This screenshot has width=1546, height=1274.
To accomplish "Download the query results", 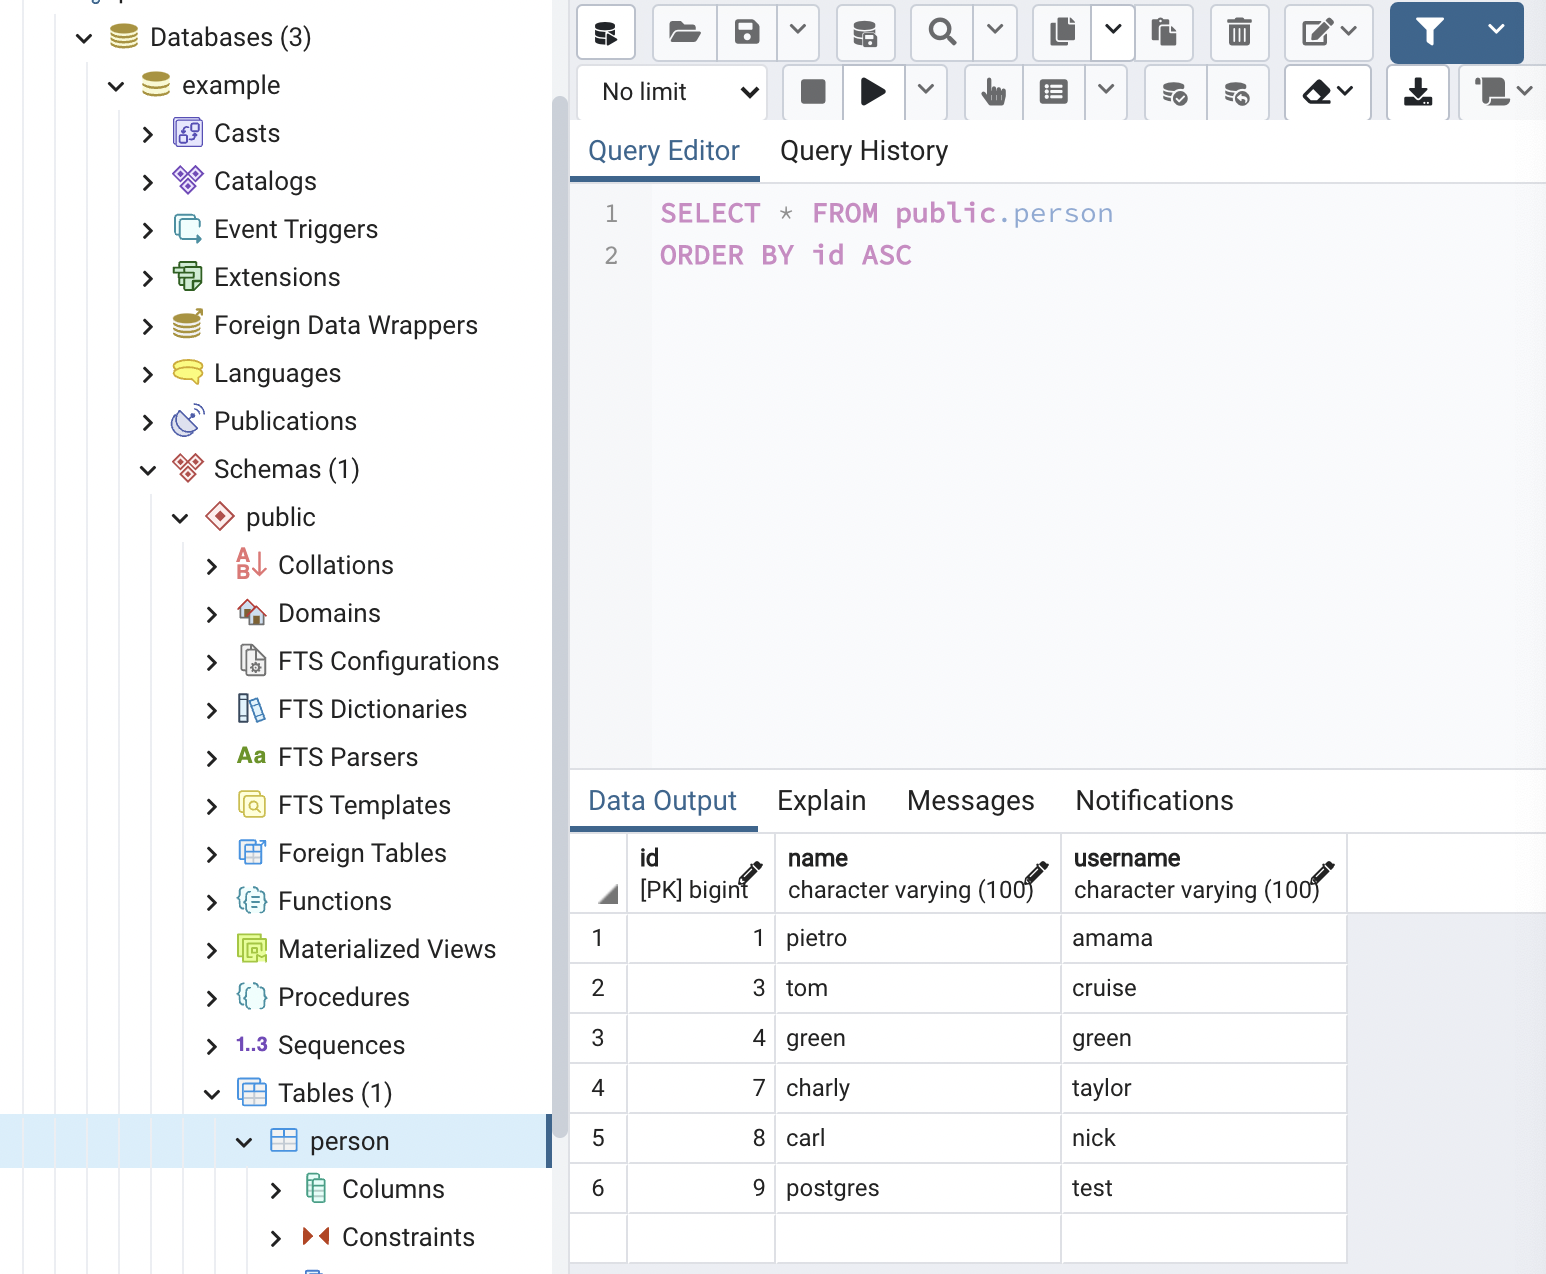I will pos(1417,92).
